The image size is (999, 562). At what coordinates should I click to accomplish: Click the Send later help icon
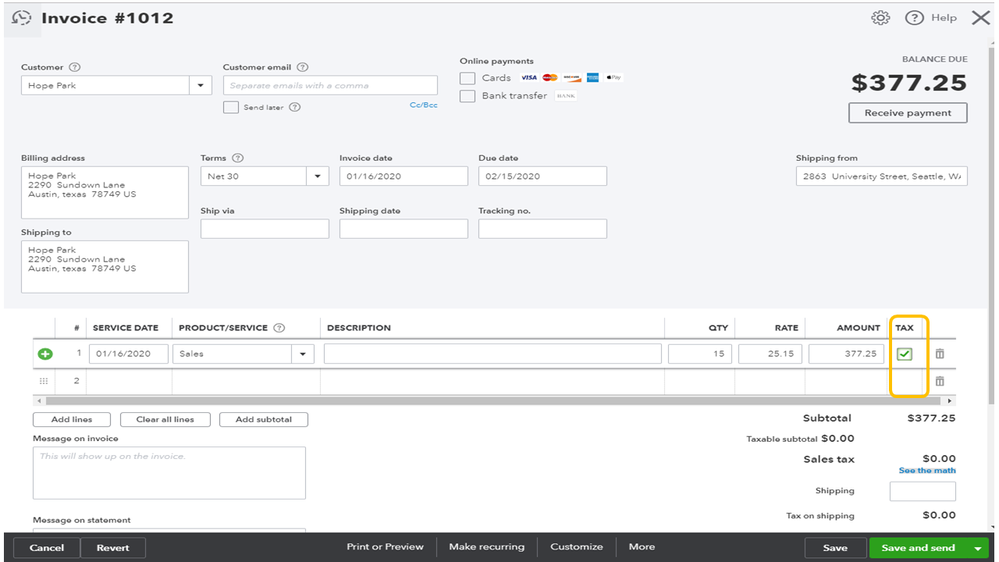tap(294, 107)
